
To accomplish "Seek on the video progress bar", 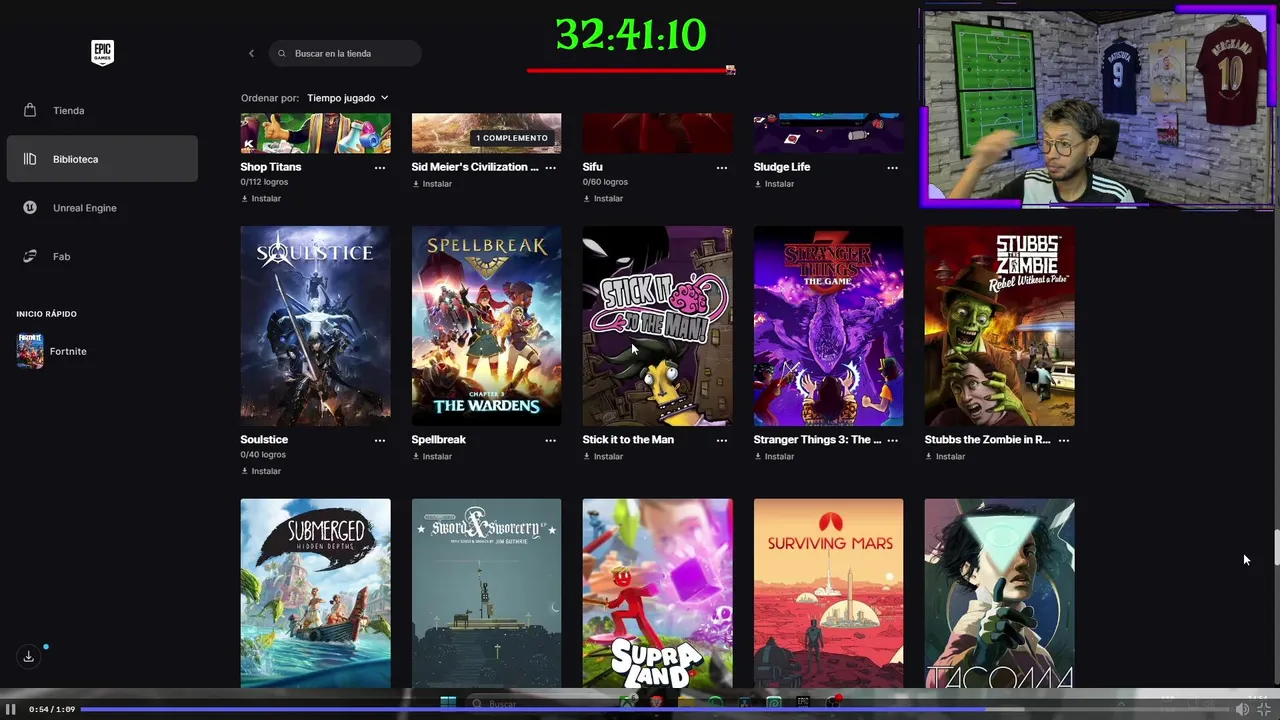I will point(655,709).
